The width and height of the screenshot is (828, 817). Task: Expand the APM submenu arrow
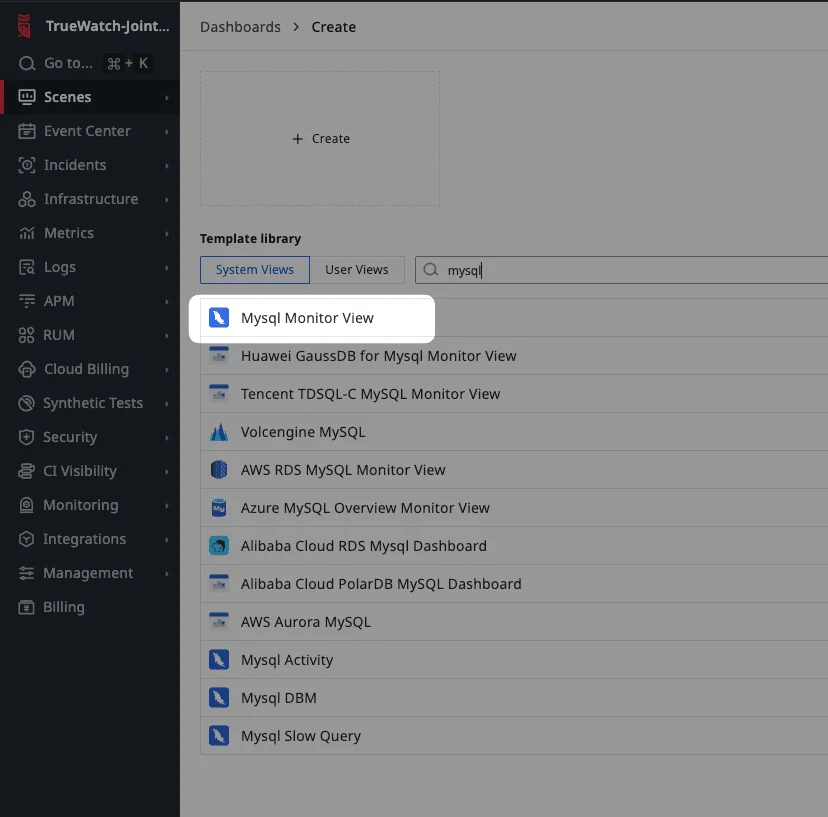click(x=167, y=302)
